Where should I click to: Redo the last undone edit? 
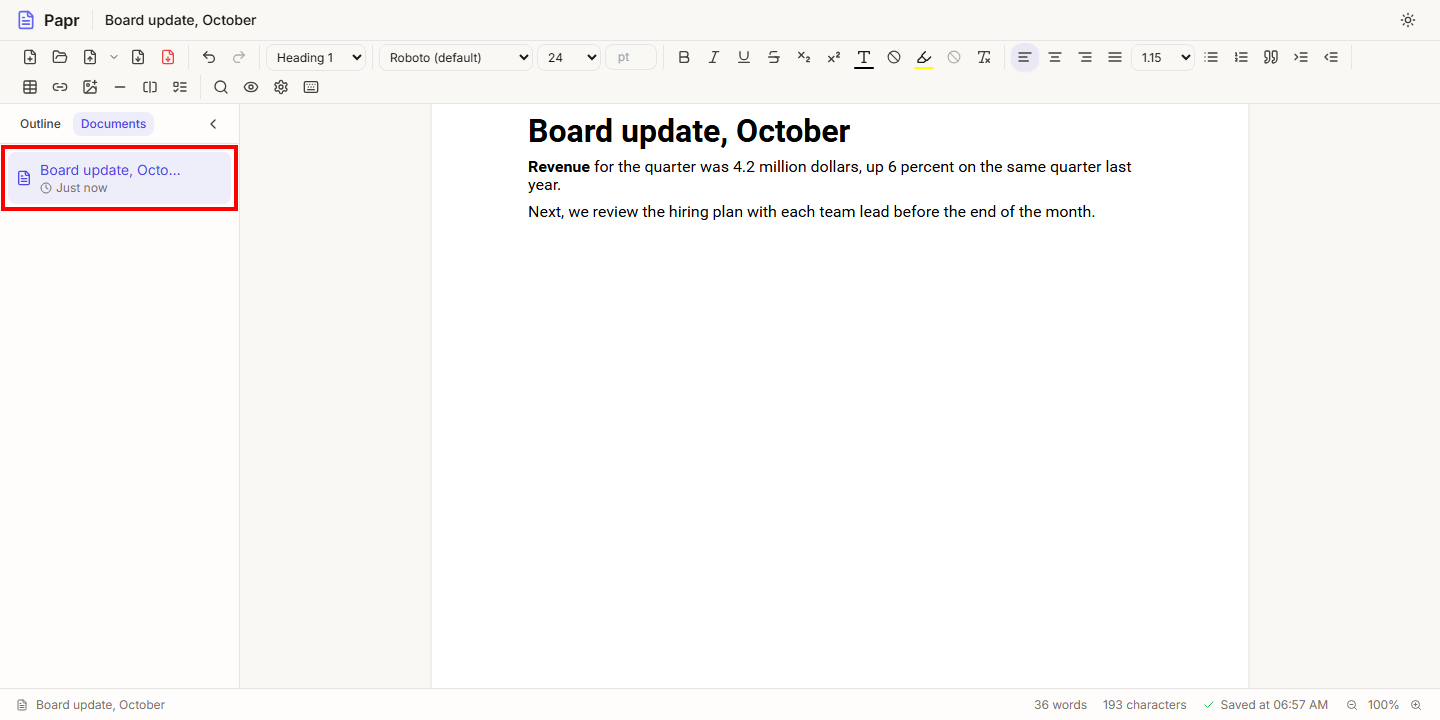pos(239,57)
